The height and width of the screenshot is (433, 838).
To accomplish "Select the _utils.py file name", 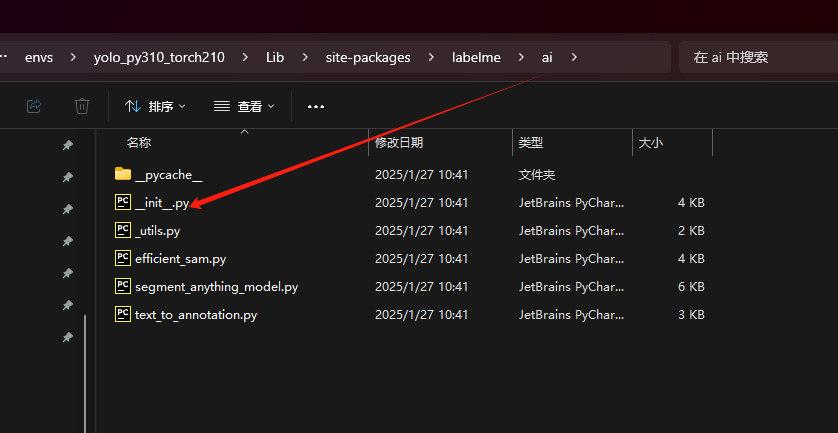I will (x=158, y=231).
